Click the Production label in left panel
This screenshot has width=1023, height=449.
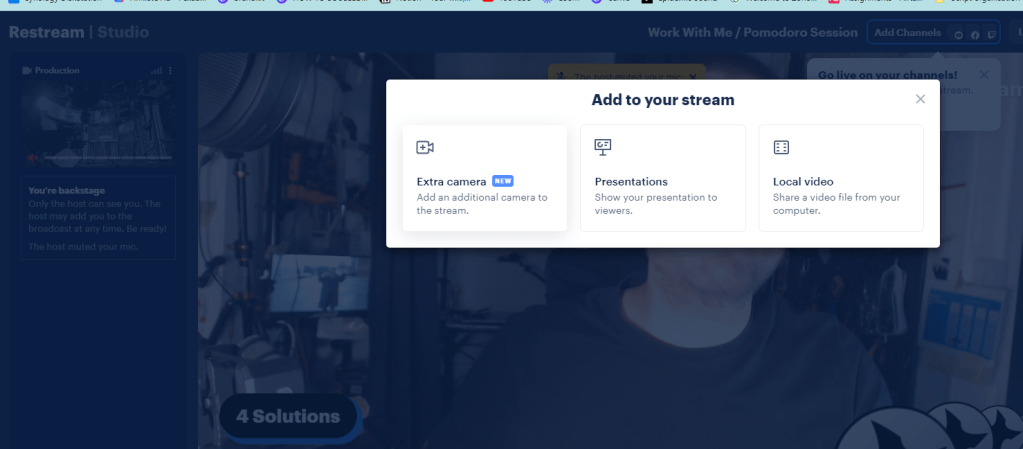click(57, 70)
